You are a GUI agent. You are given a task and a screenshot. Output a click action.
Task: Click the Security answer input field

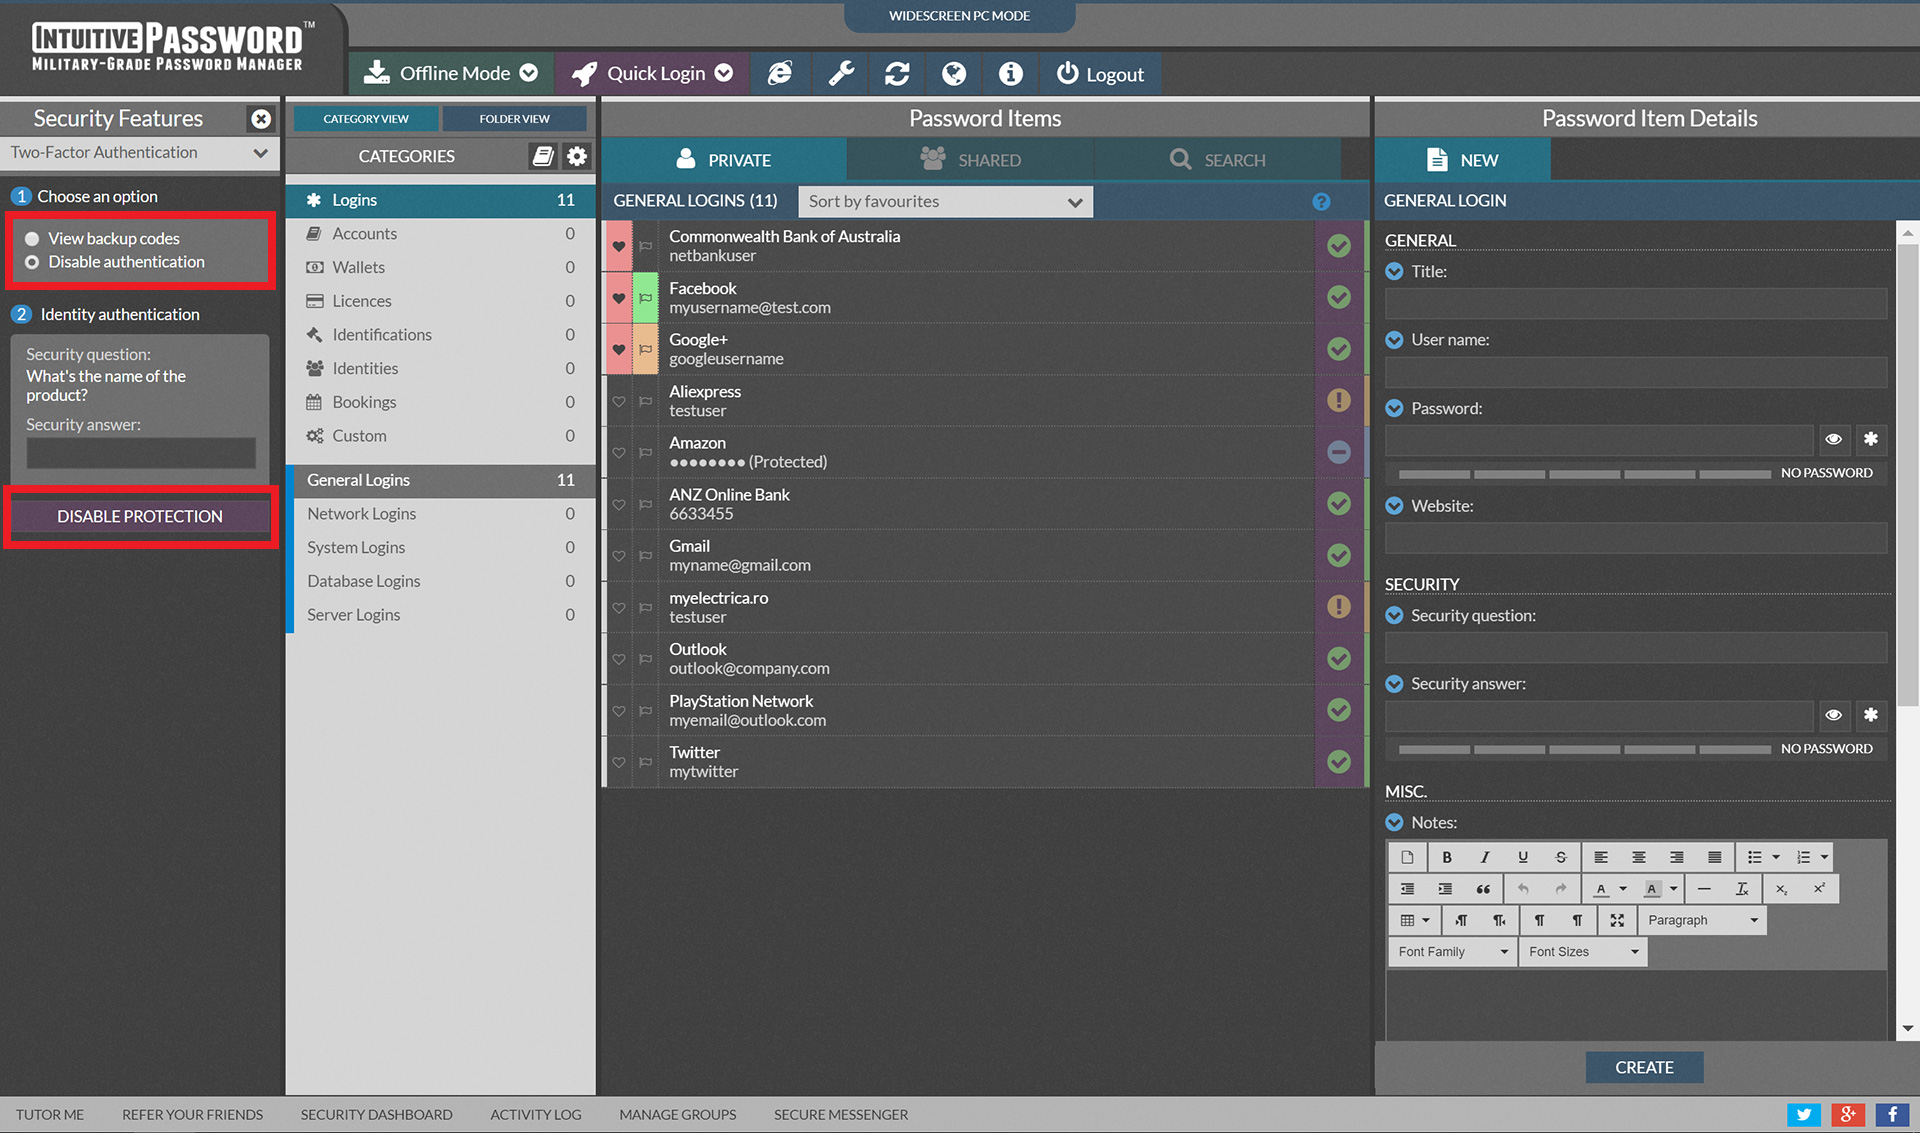(x=141, y=453)
